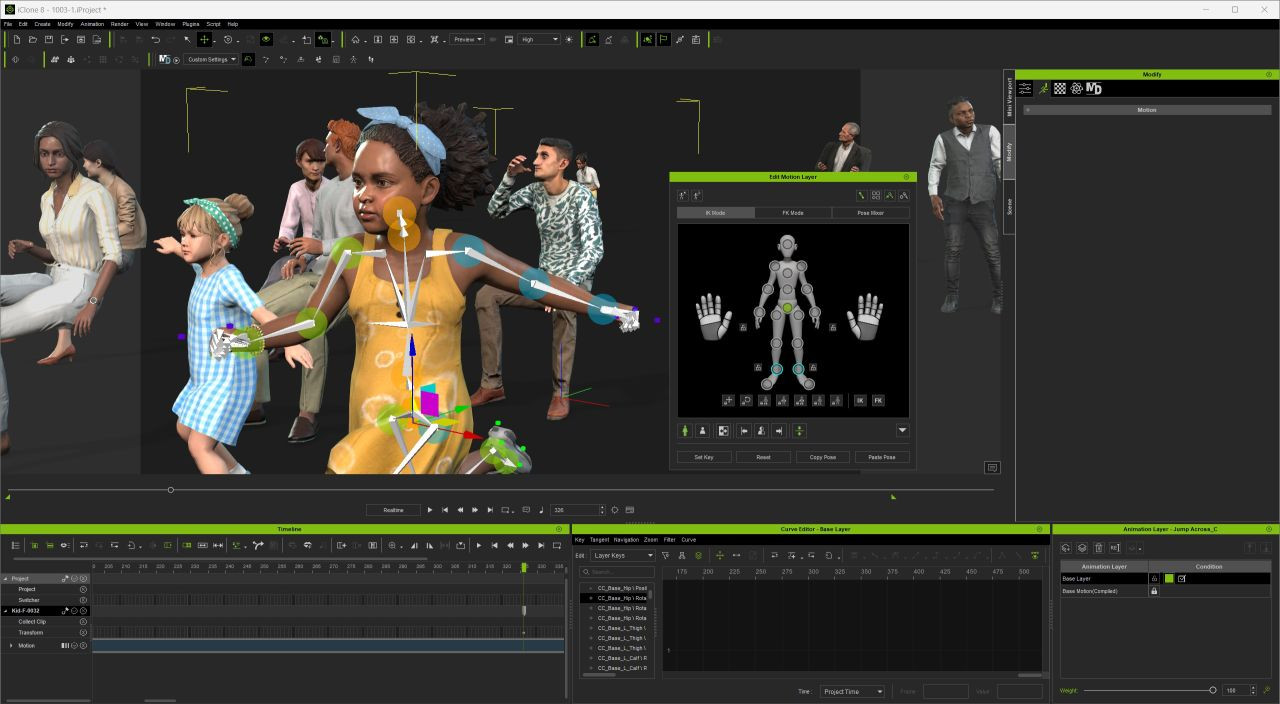Expand the Motion track in the timeline
Image resolution: width=1280 pixels, height=704 pixels.
coord(11,646)
